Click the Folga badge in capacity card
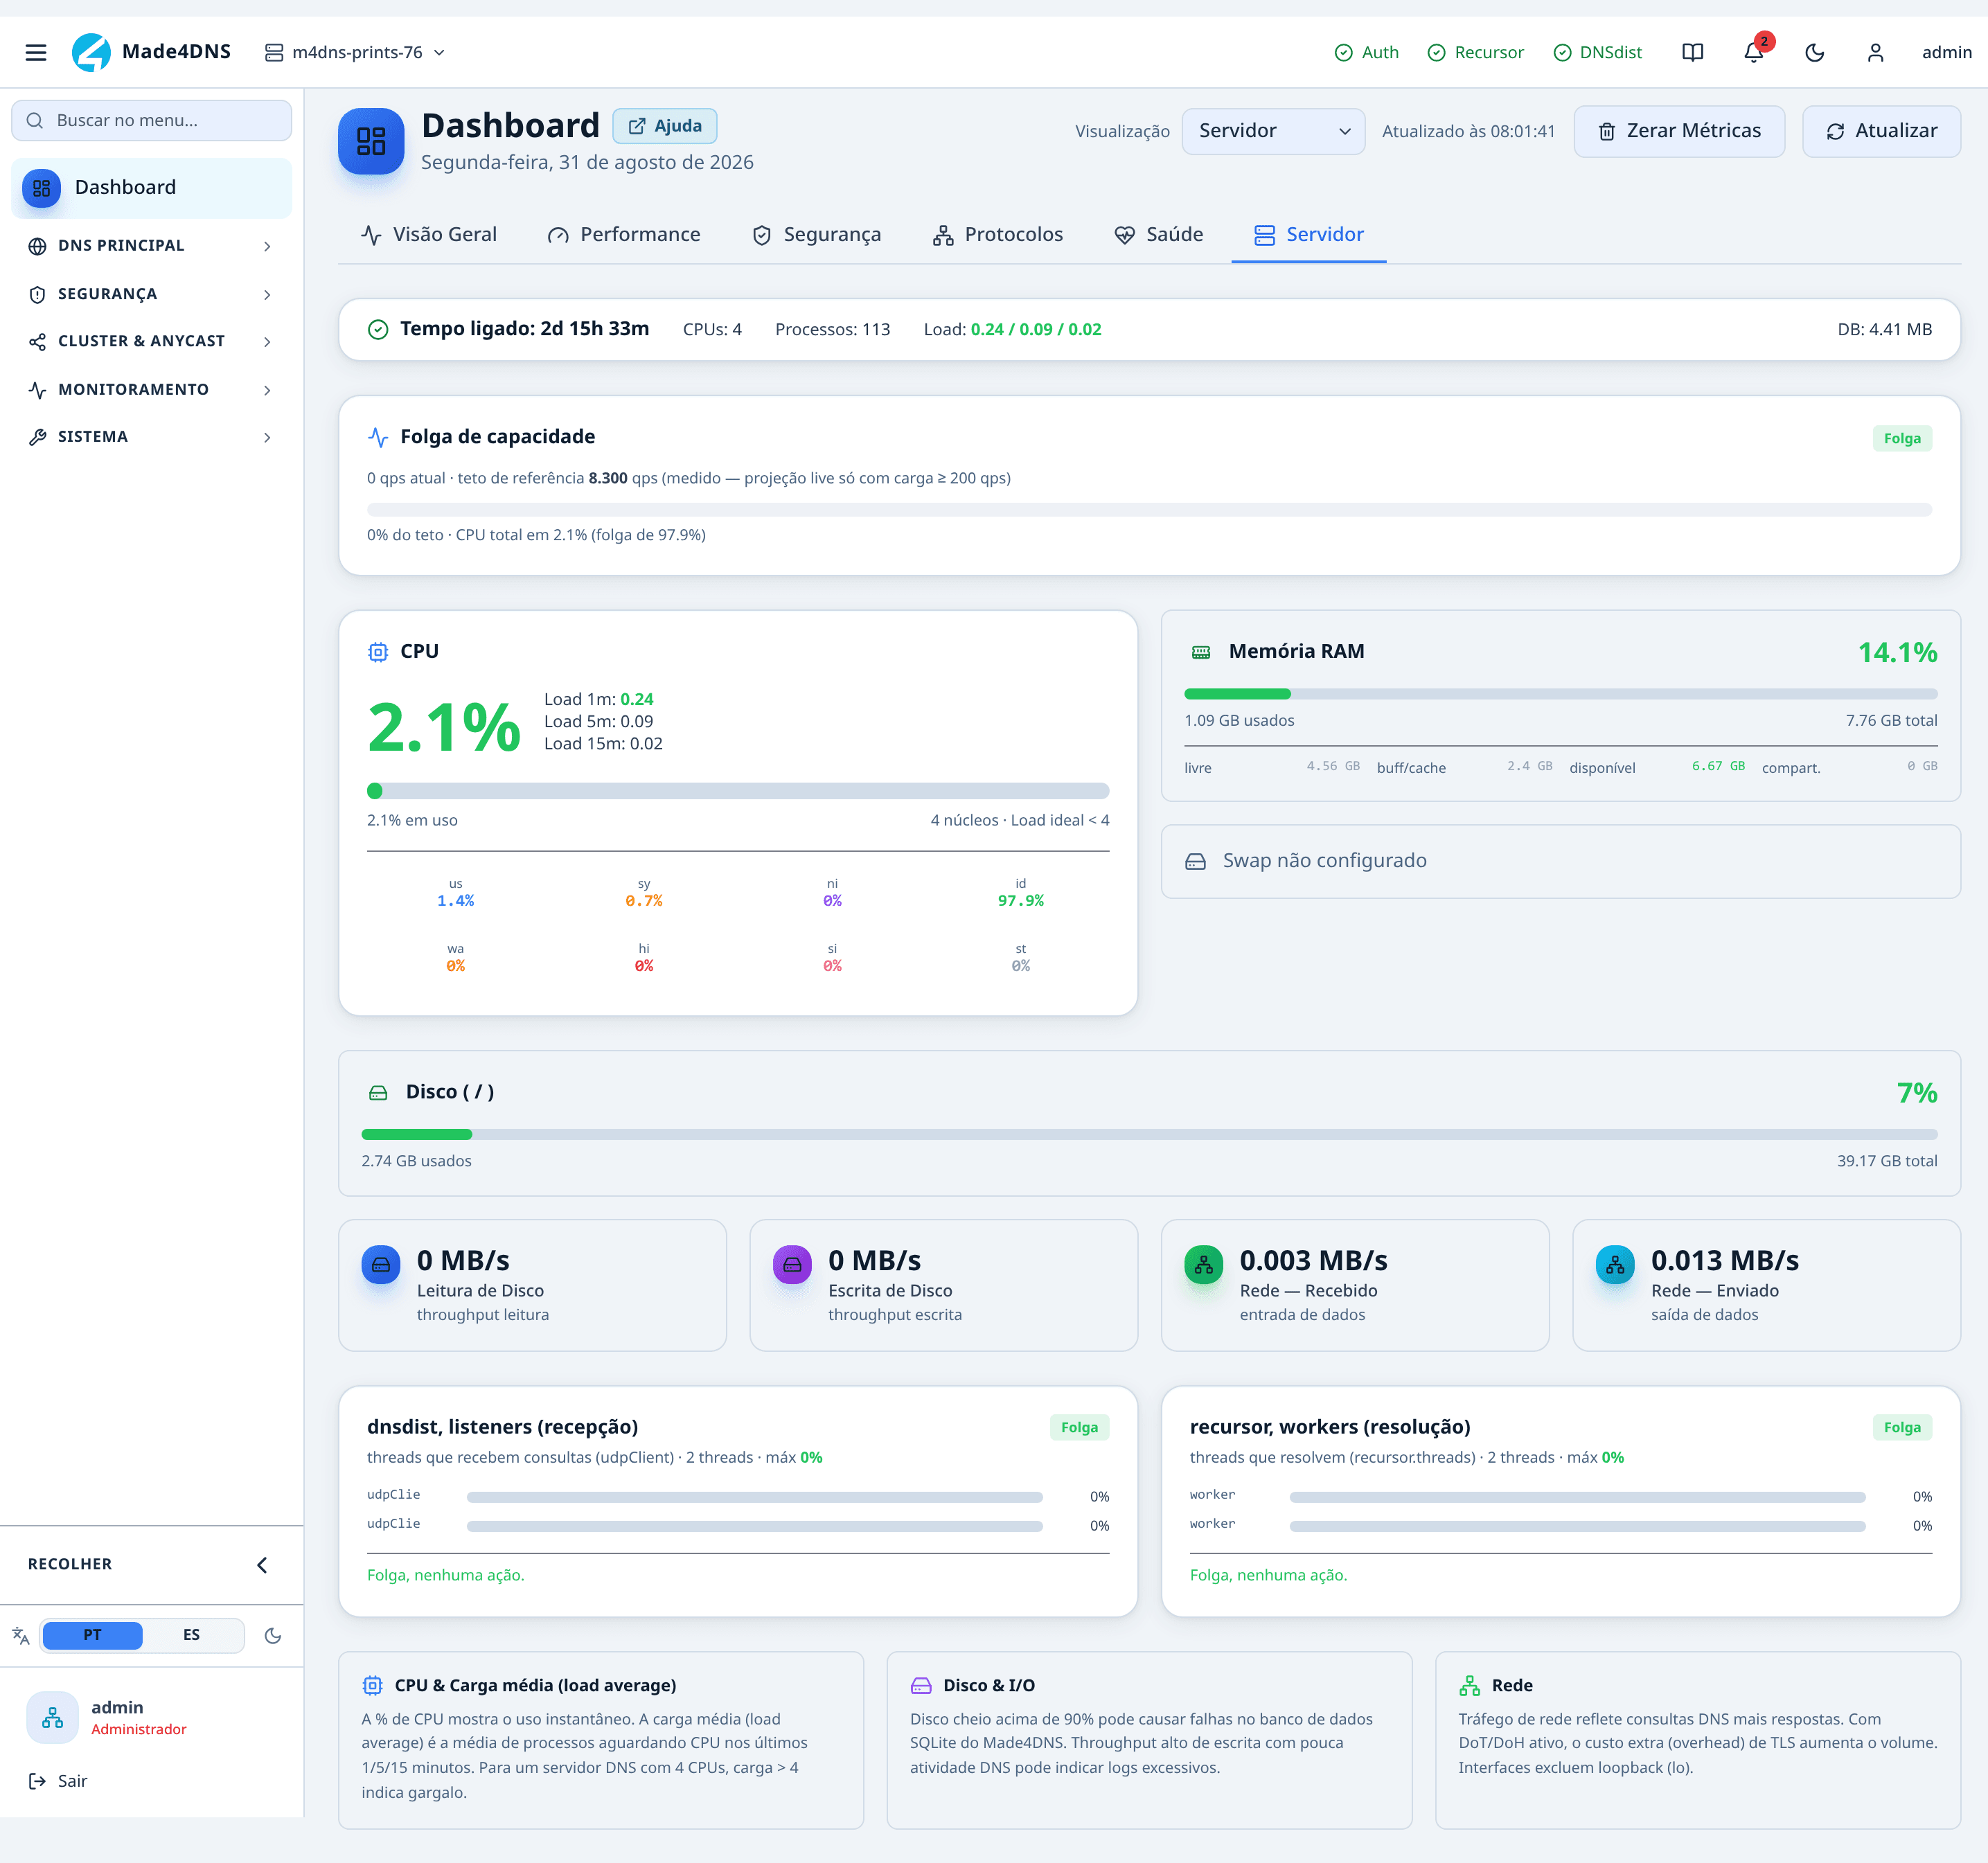 tap(1902, 438)
